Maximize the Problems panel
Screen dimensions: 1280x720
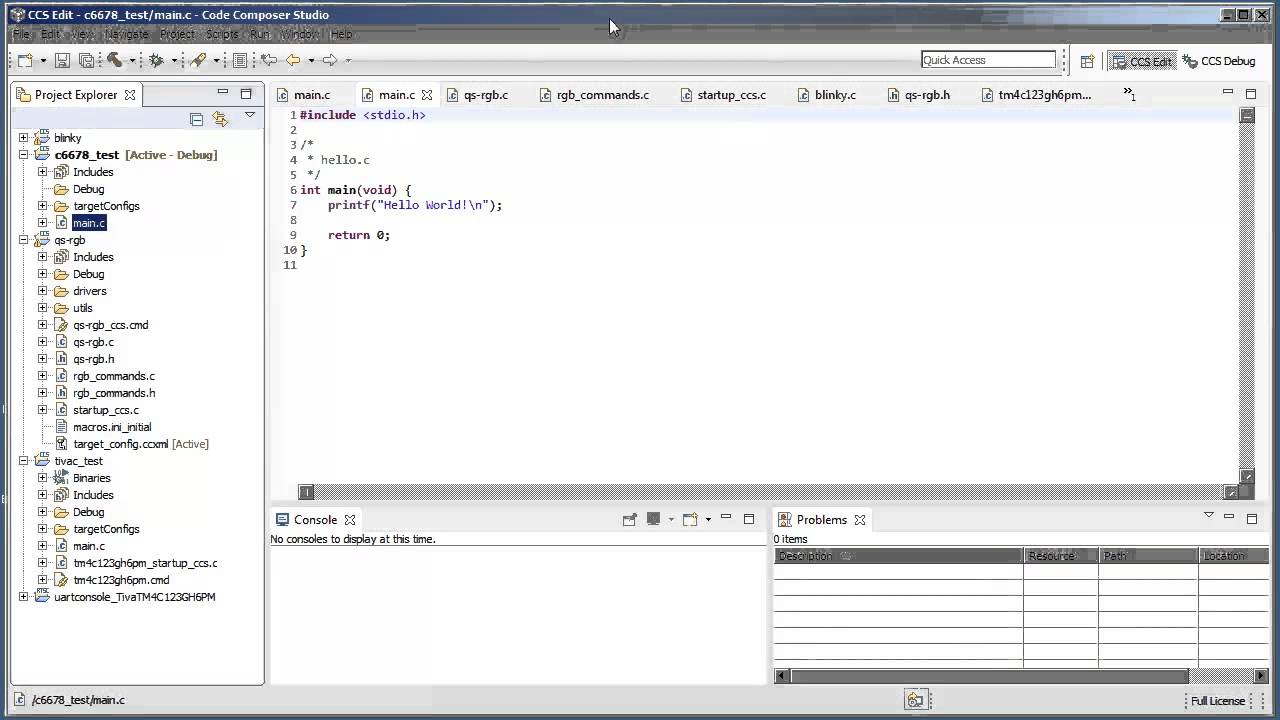tap(1251, 519)
